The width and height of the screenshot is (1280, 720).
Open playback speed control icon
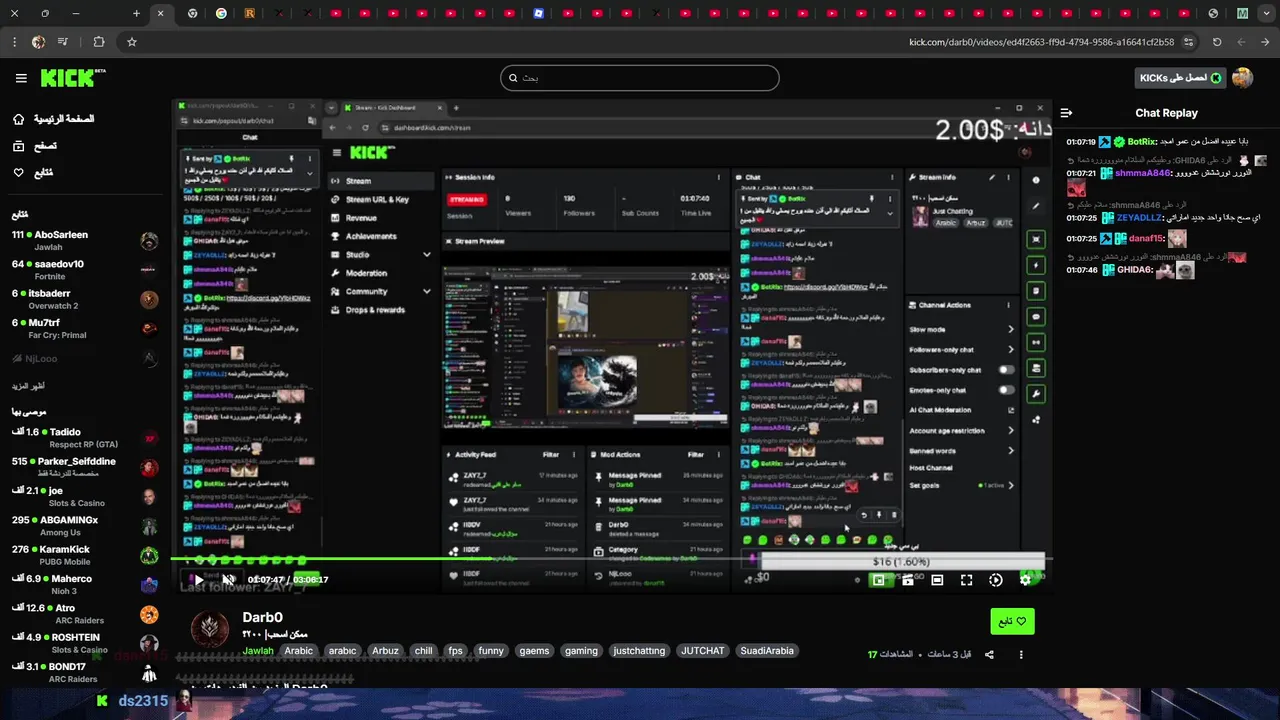coord(995,580)
